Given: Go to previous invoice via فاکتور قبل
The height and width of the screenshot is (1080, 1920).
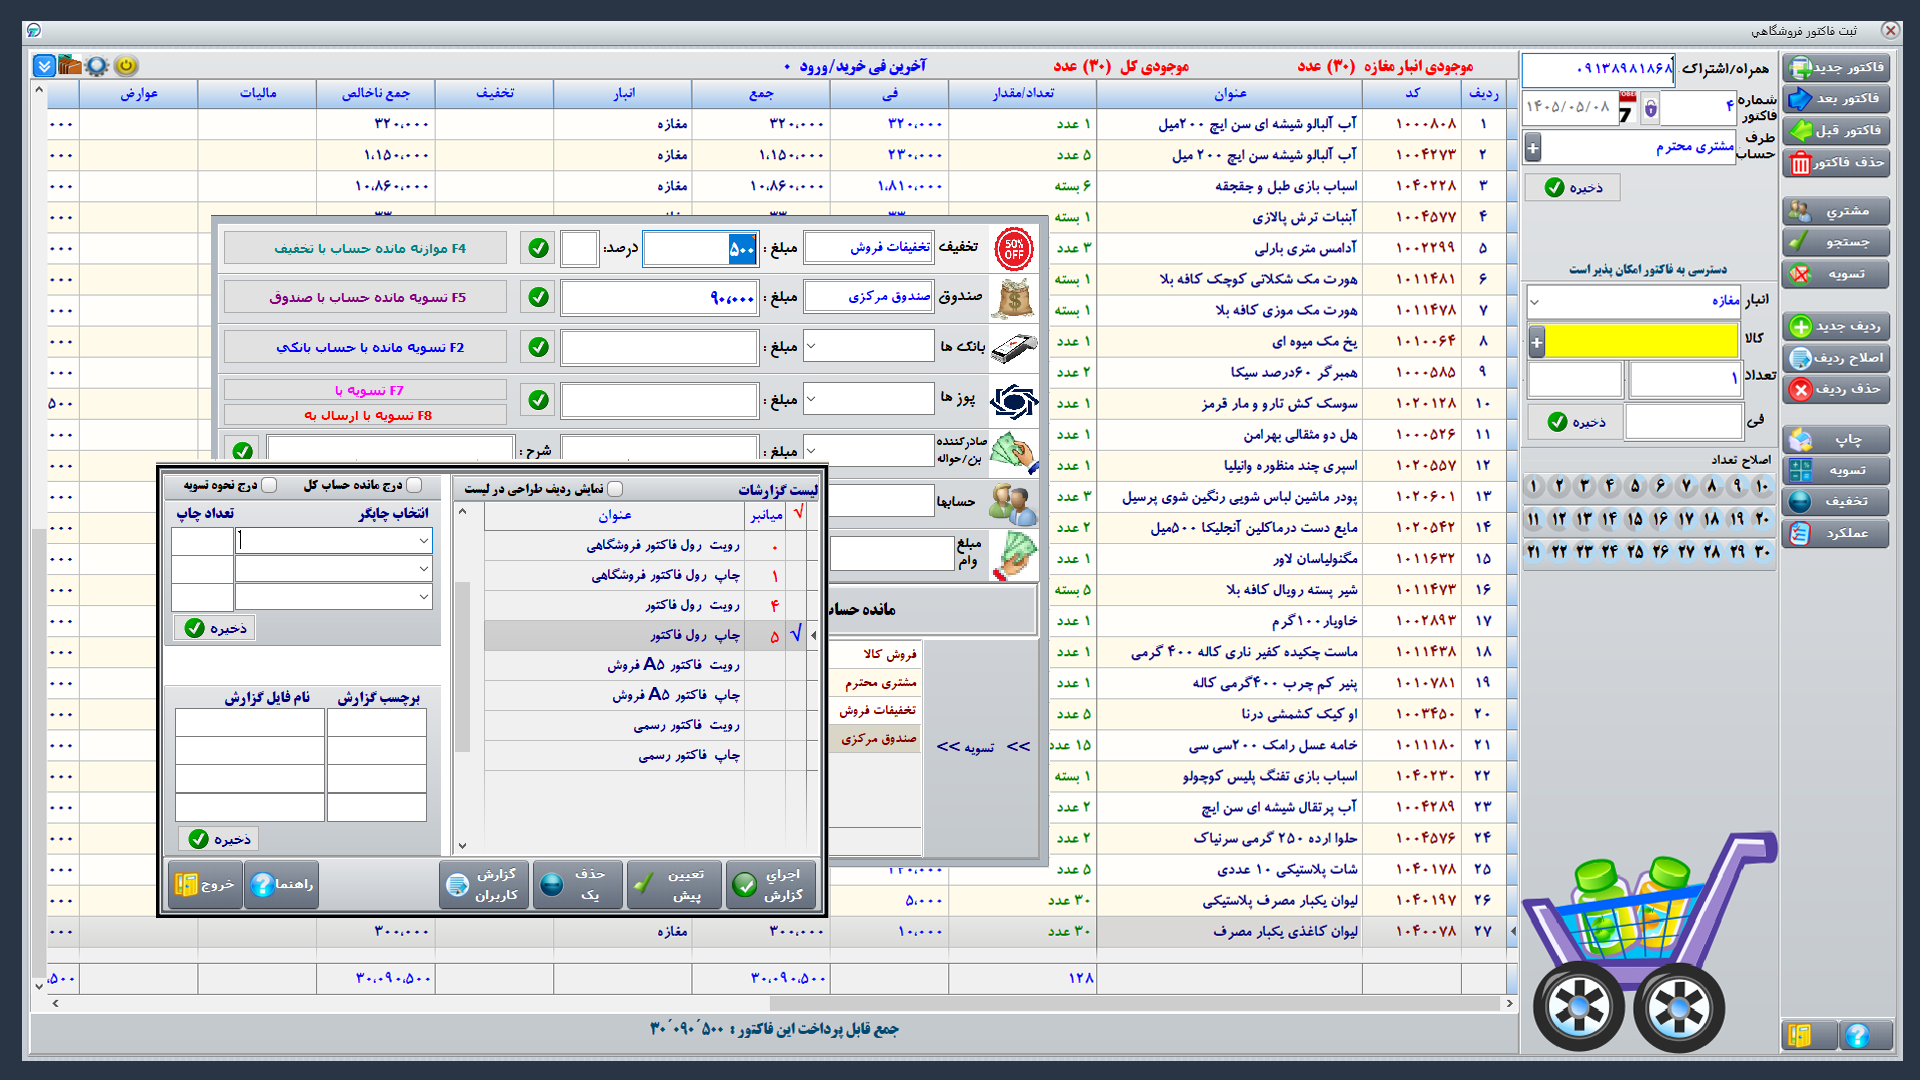Looking at the screenshot, I should click(1836, 130).
